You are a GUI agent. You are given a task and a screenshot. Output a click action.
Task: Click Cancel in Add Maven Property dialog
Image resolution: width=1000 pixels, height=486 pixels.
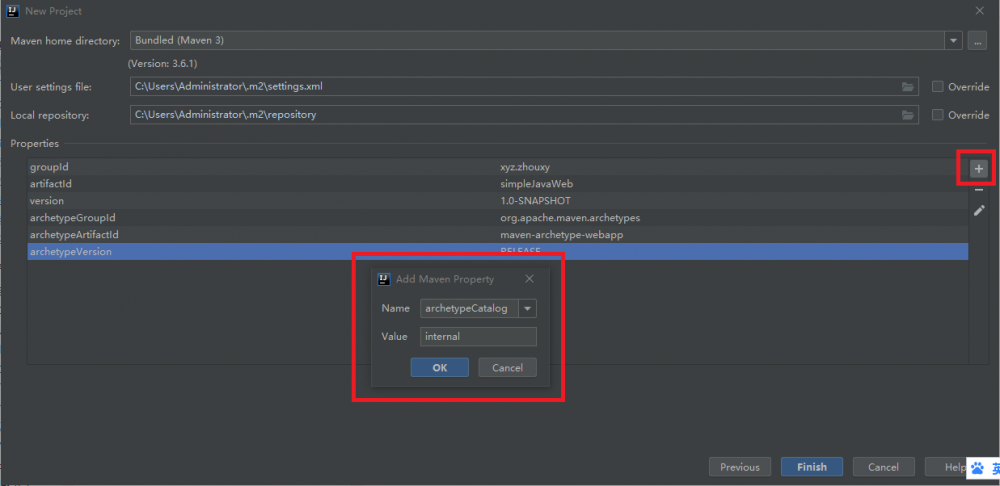pyautogui.click(x=508, y=367)
